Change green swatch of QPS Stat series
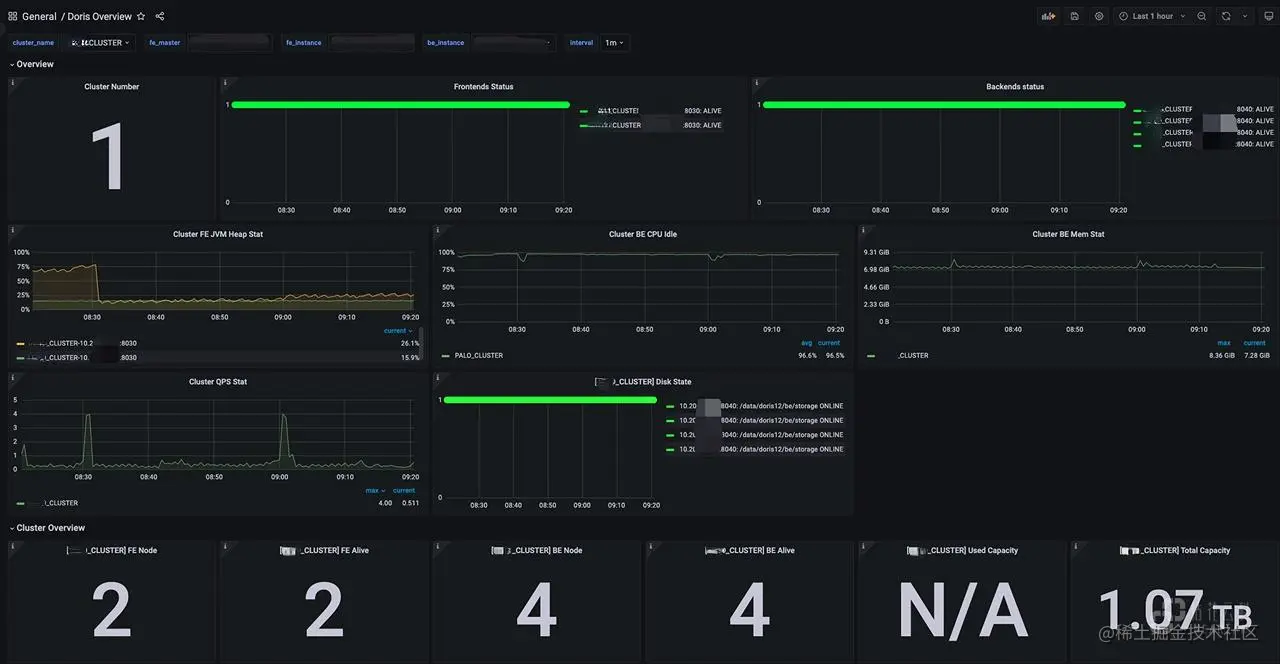This screenshot has width=1280, height=664. 20,503
